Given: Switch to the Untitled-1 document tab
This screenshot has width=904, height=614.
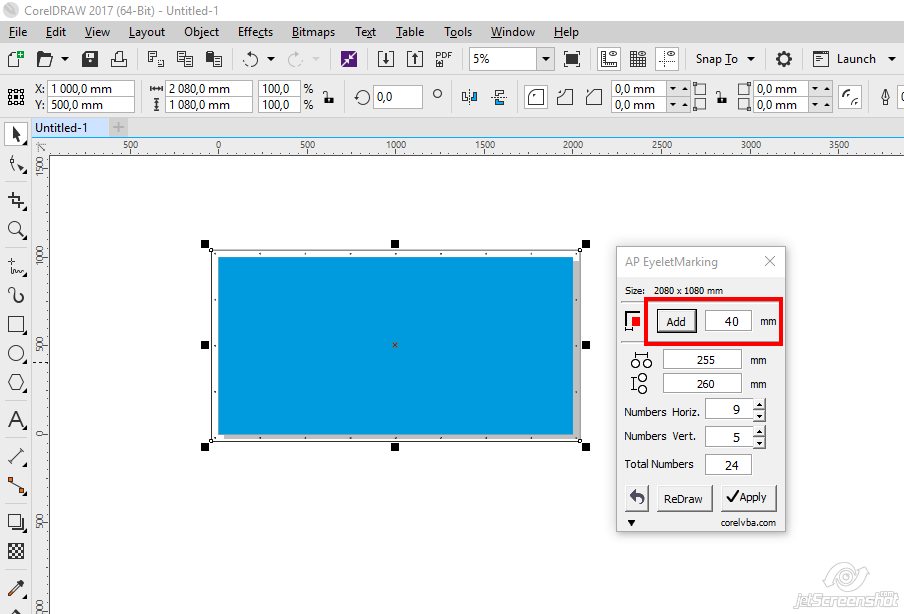Looking at the screenshot, I should pos(70,127).
